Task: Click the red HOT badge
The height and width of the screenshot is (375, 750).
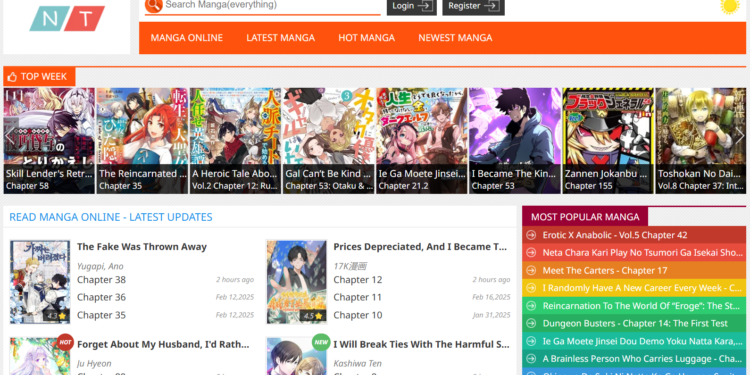Action: tap(65, 342)
